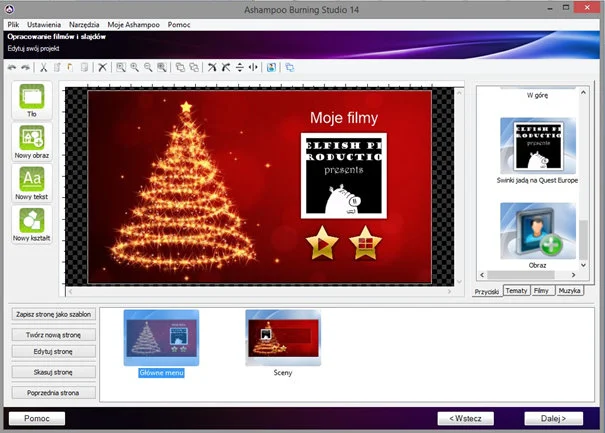Choose the Nowy kształt shape tool
The width and height of the screenshot is (605, 433).
(x=33, y=226)
